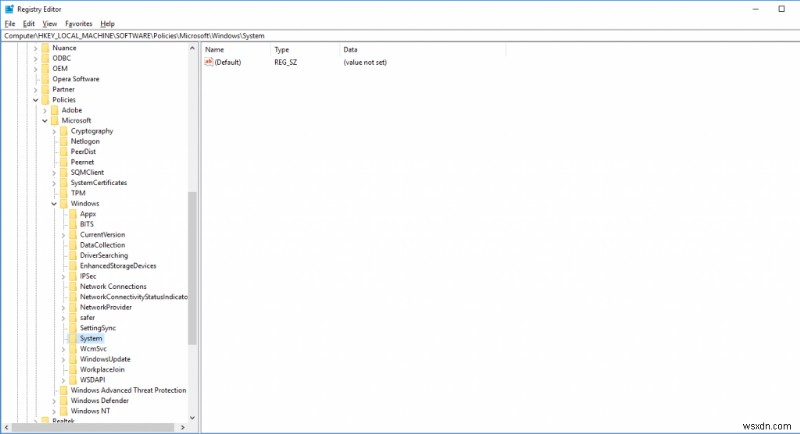Viewport: 800px width, 434px height.
Task: Select the WSDAPI key
Action: [x=92, y=379]
